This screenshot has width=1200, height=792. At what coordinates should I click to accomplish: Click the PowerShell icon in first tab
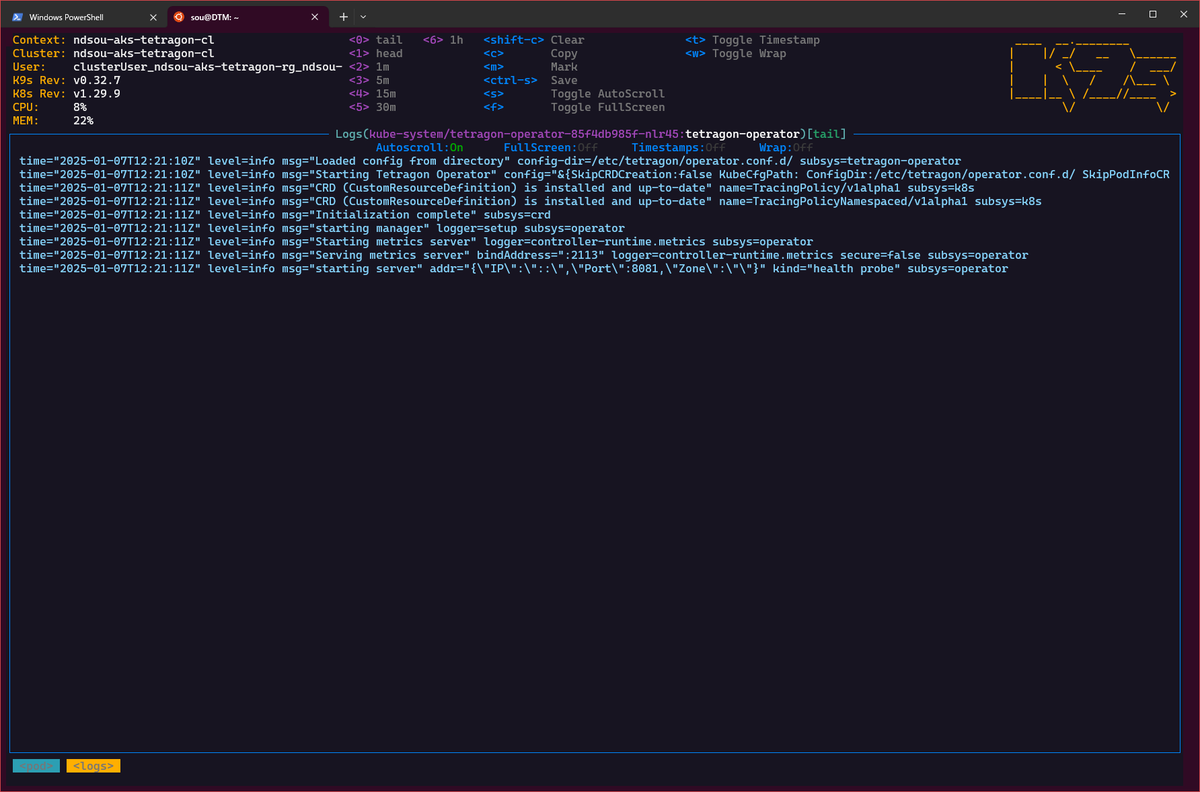pos(19,17)
